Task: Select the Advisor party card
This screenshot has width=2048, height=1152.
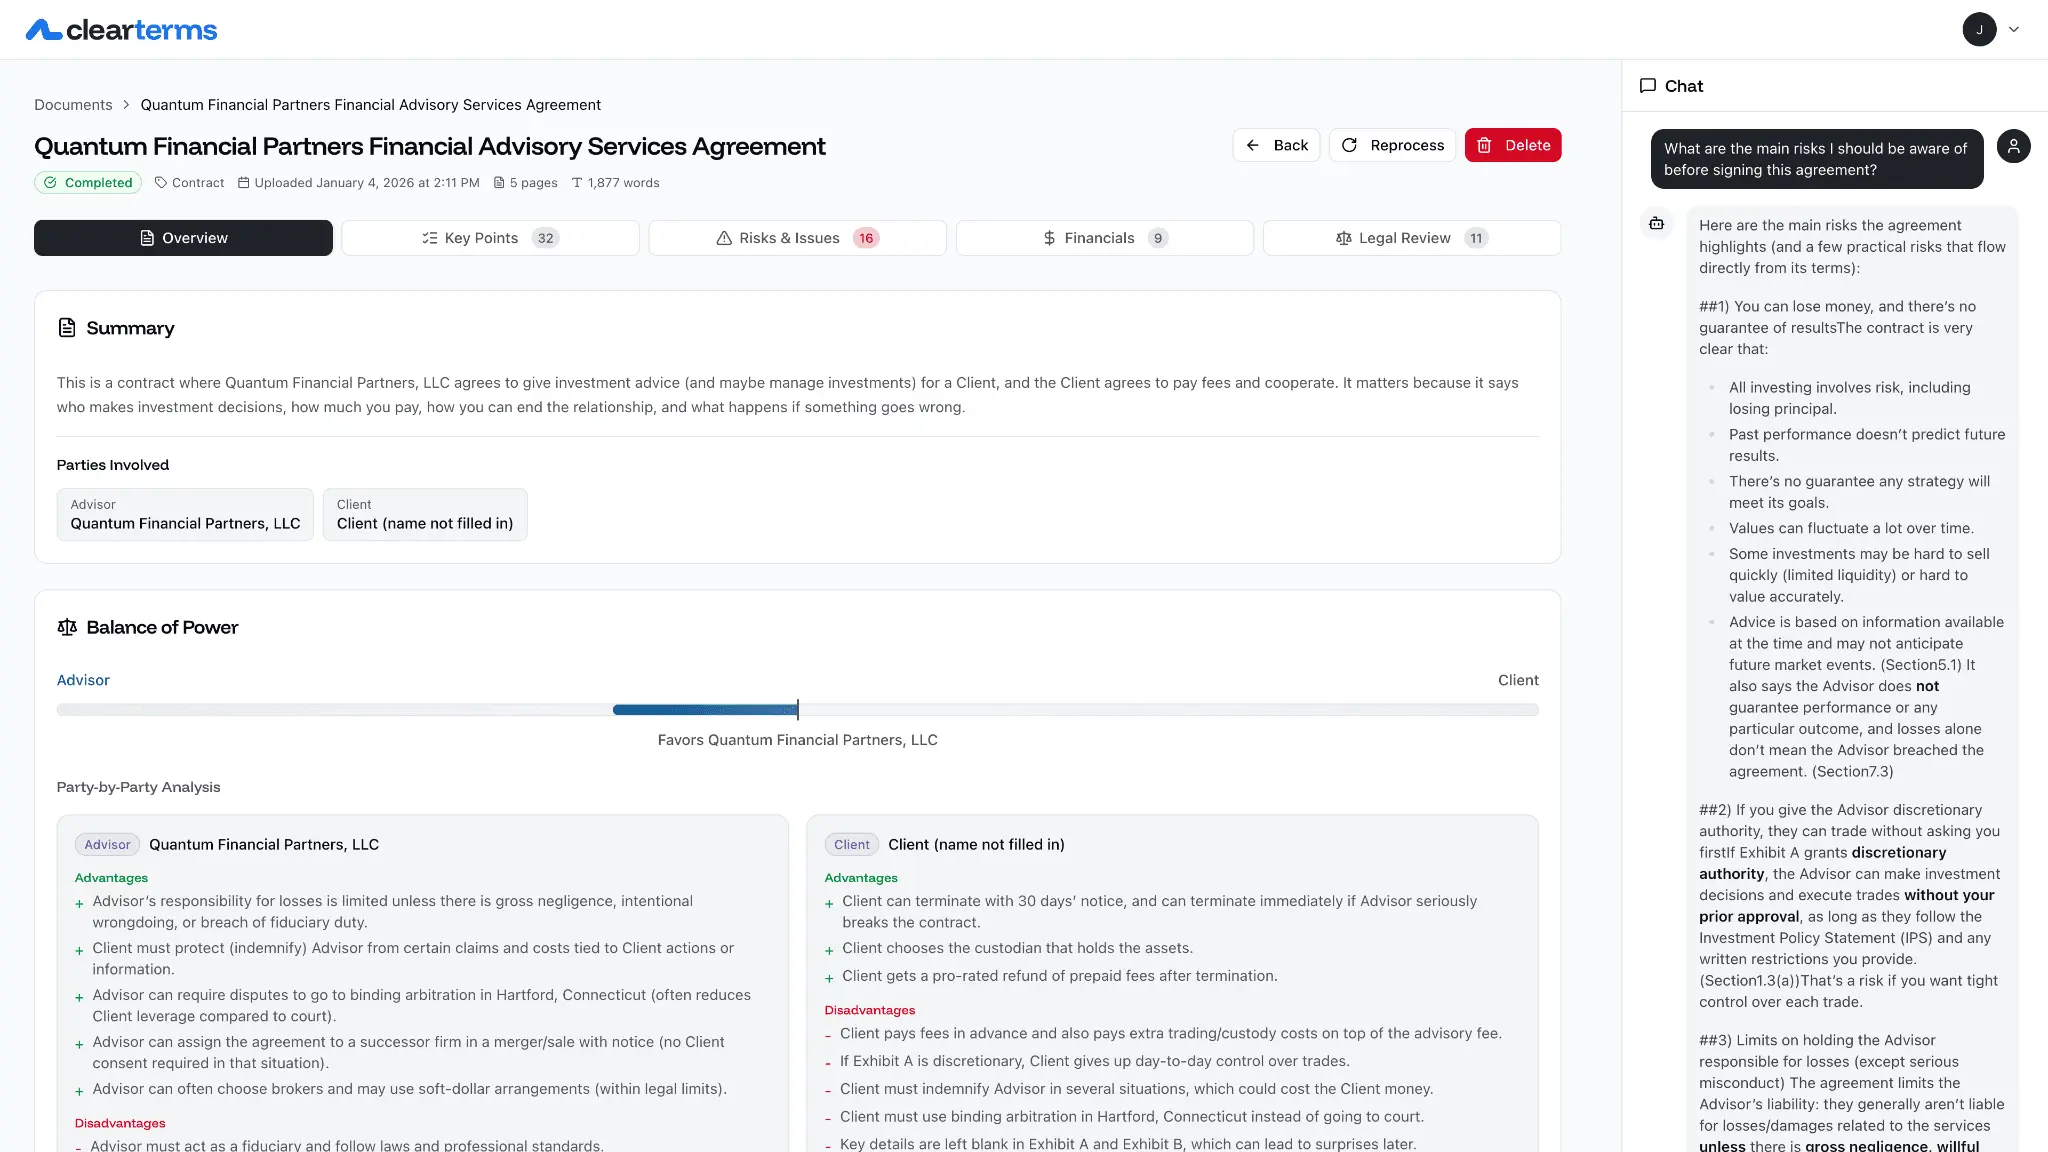Action: (x=185, y=515)
